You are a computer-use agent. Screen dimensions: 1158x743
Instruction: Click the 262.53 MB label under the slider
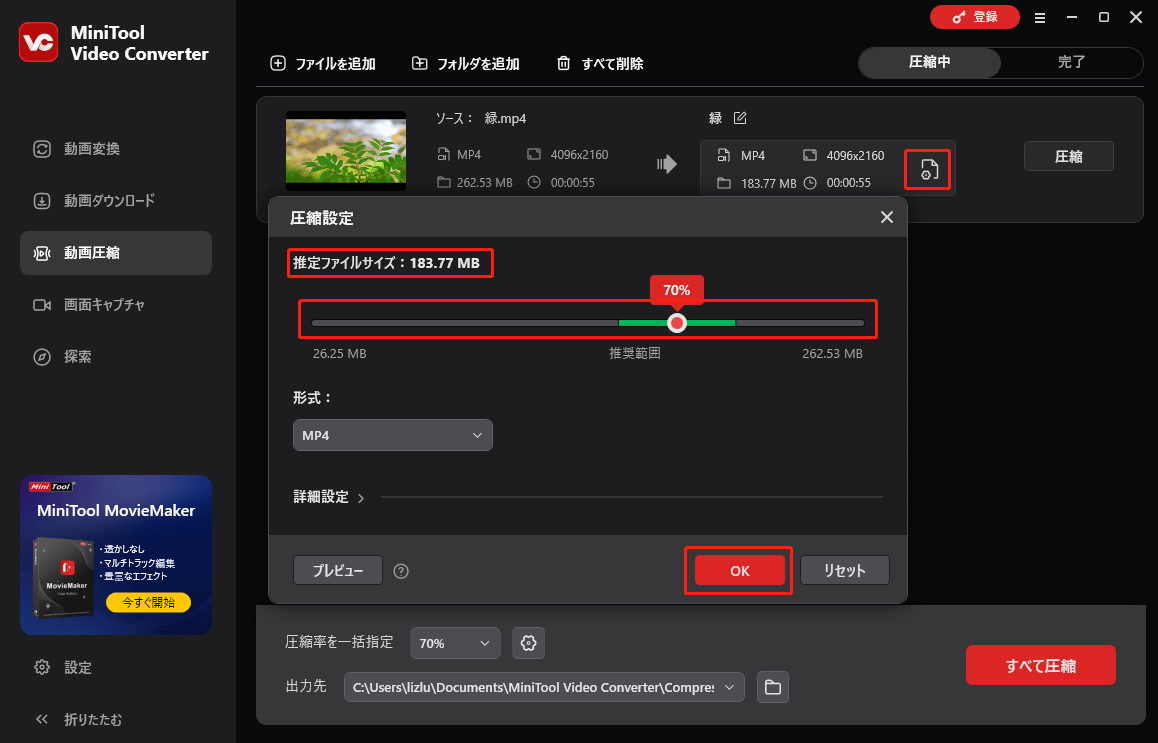tap(832, 354)
